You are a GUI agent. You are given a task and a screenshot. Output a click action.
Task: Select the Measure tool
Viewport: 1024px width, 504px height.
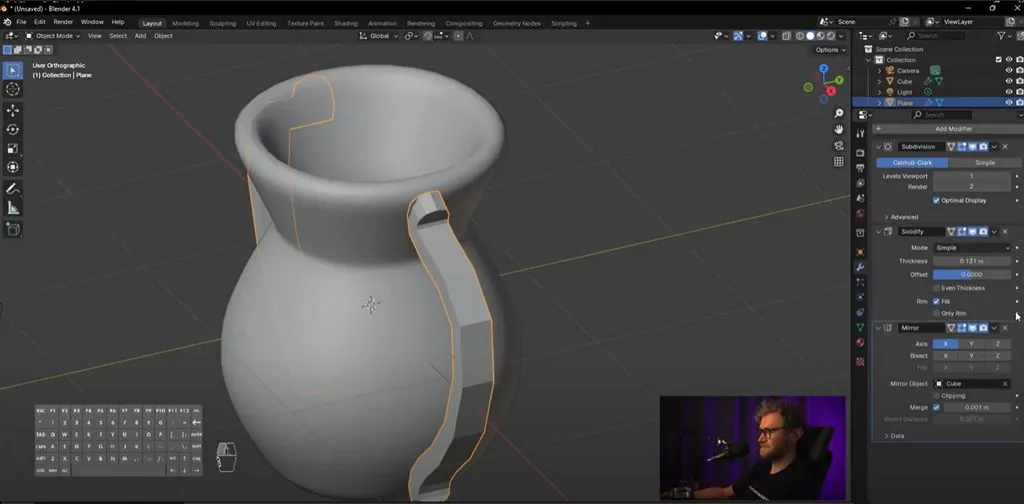click(x=12, y=208)
